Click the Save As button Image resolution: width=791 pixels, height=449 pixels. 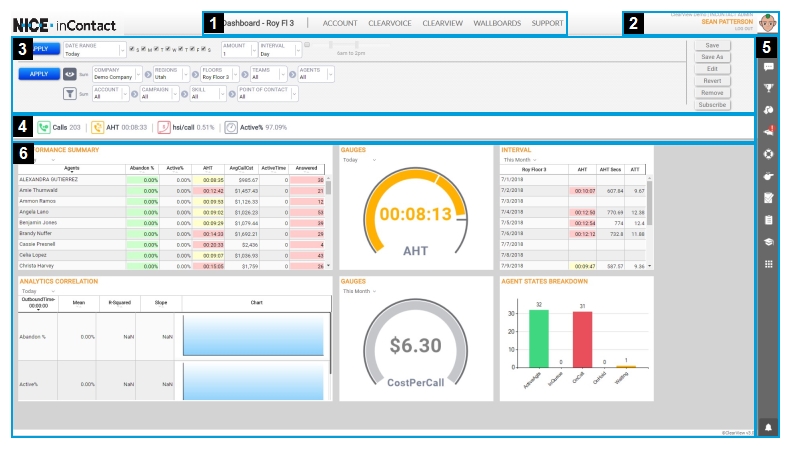tap(711, 57)
